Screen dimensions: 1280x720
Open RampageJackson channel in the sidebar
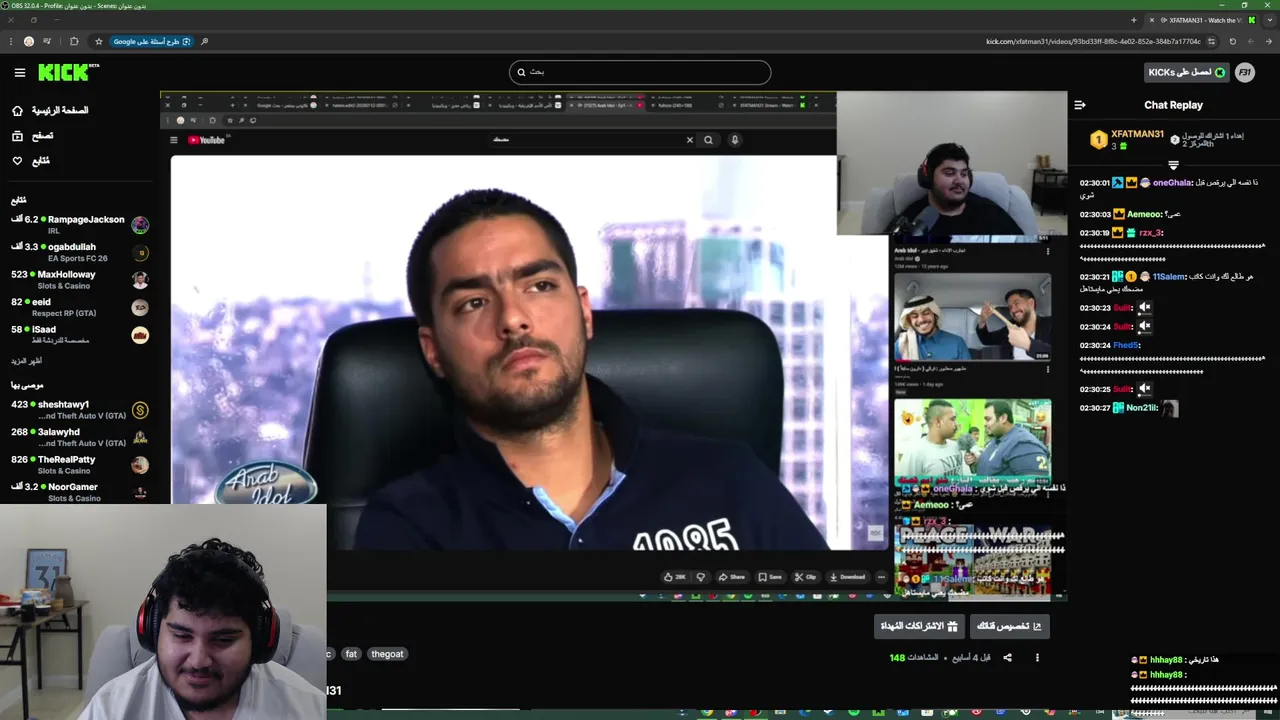point(80,225)
